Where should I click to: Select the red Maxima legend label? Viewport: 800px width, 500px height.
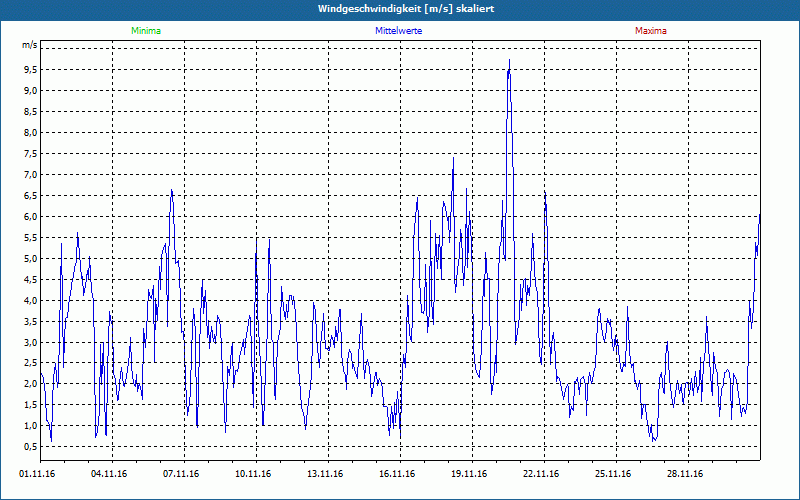tap(651, 31)
